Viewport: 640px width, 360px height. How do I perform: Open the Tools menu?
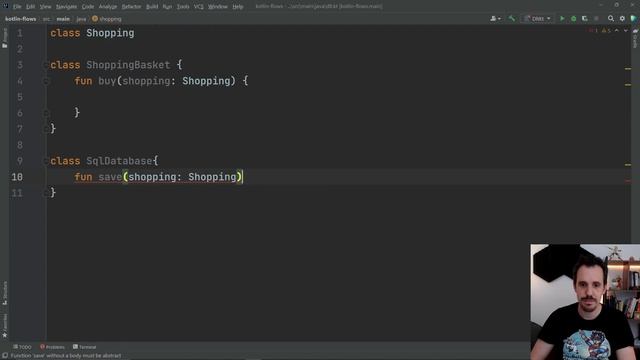tap(183, 7)
